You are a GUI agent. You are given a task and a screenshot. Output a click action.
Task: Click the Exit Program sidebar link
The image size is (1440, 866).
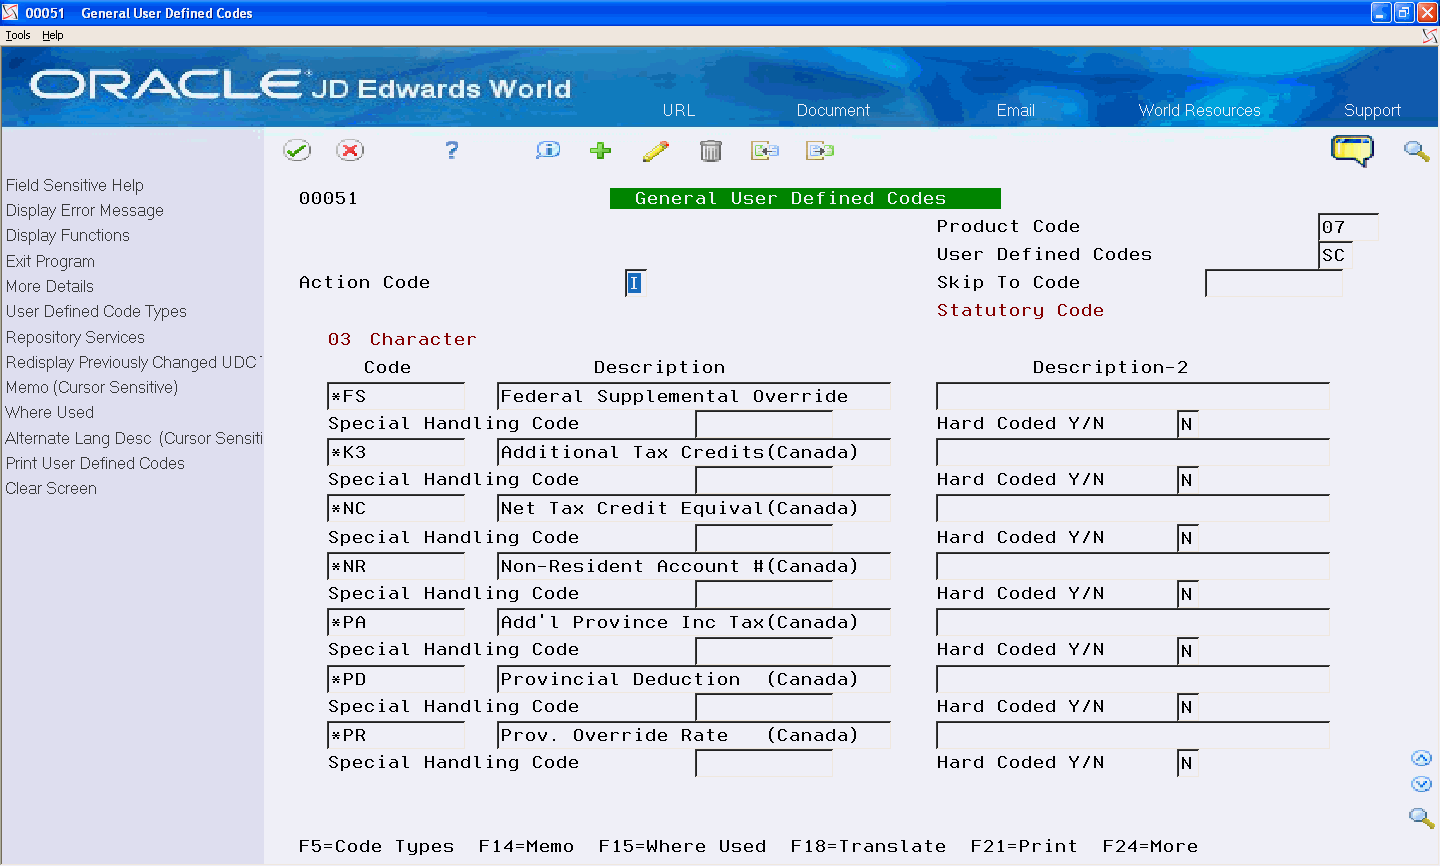(x=50, y=261)
